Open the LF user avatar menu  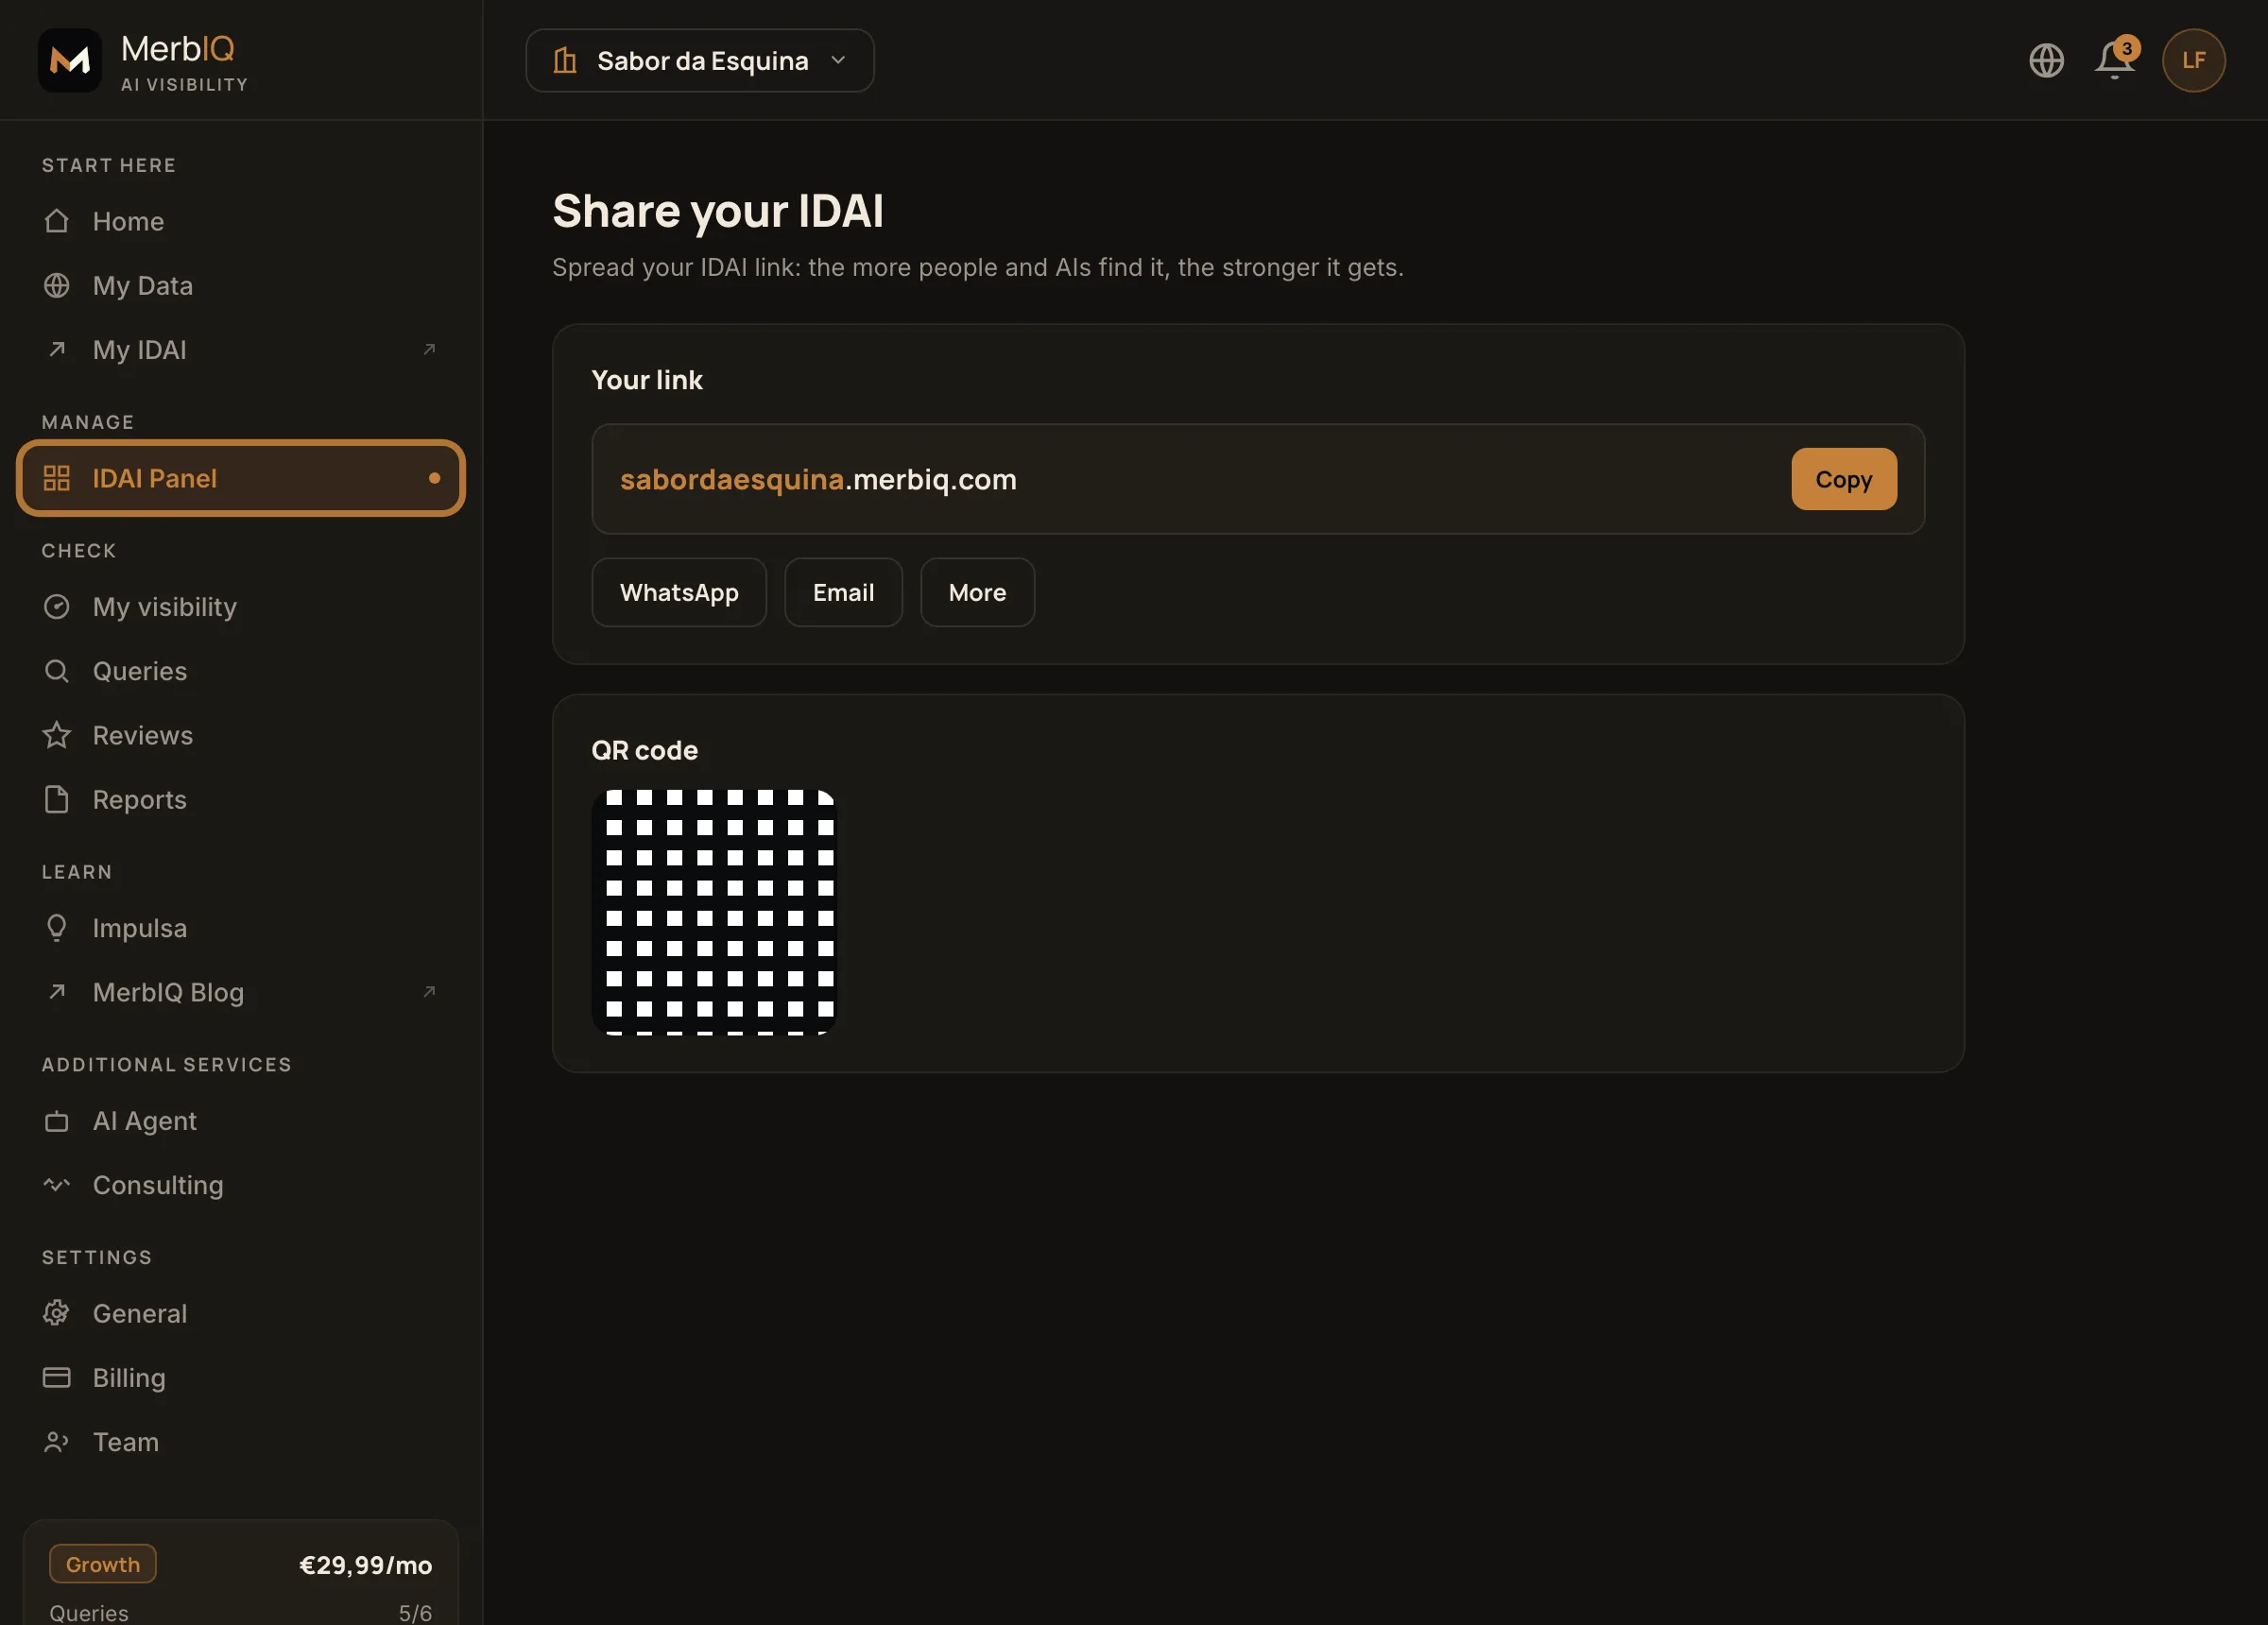tap(2193, 60)
